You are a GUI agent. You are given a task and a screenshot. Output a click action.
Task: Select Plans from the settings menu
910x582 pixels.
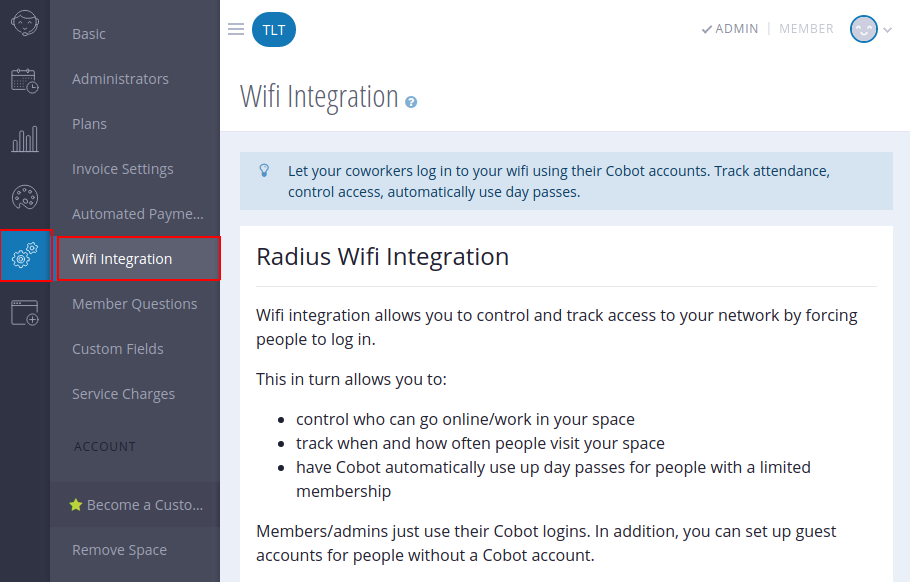[x=89, y=124]
